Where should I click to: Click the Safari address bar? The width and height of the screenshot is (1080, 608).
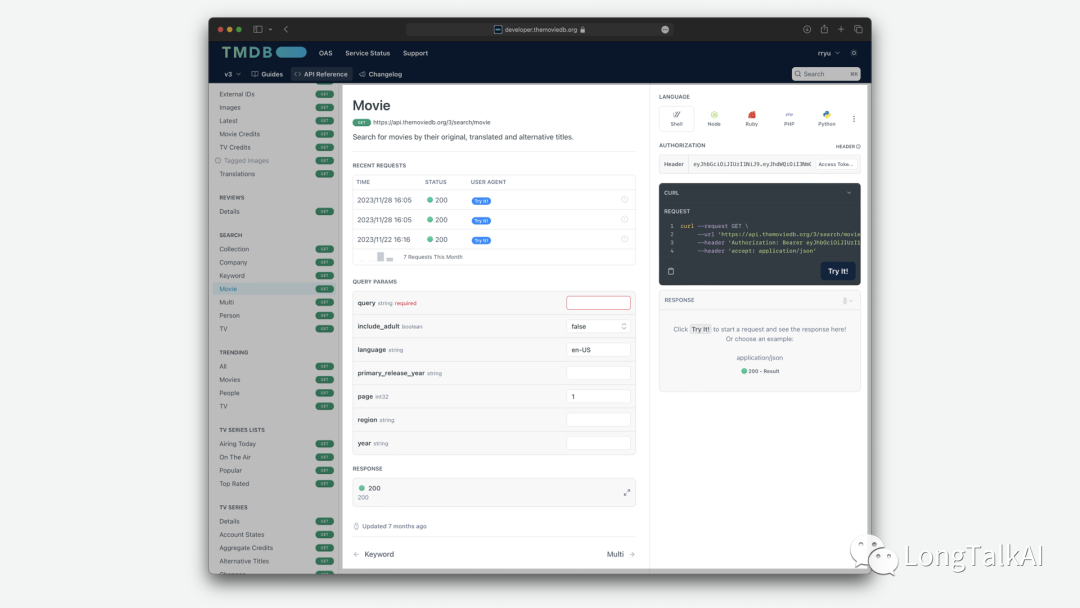[x=538, y=30]
